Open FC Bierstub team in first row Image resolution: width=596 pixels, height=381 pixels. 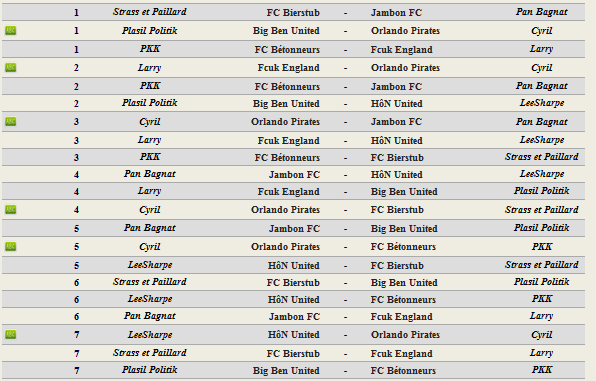(x=293, y=13)
